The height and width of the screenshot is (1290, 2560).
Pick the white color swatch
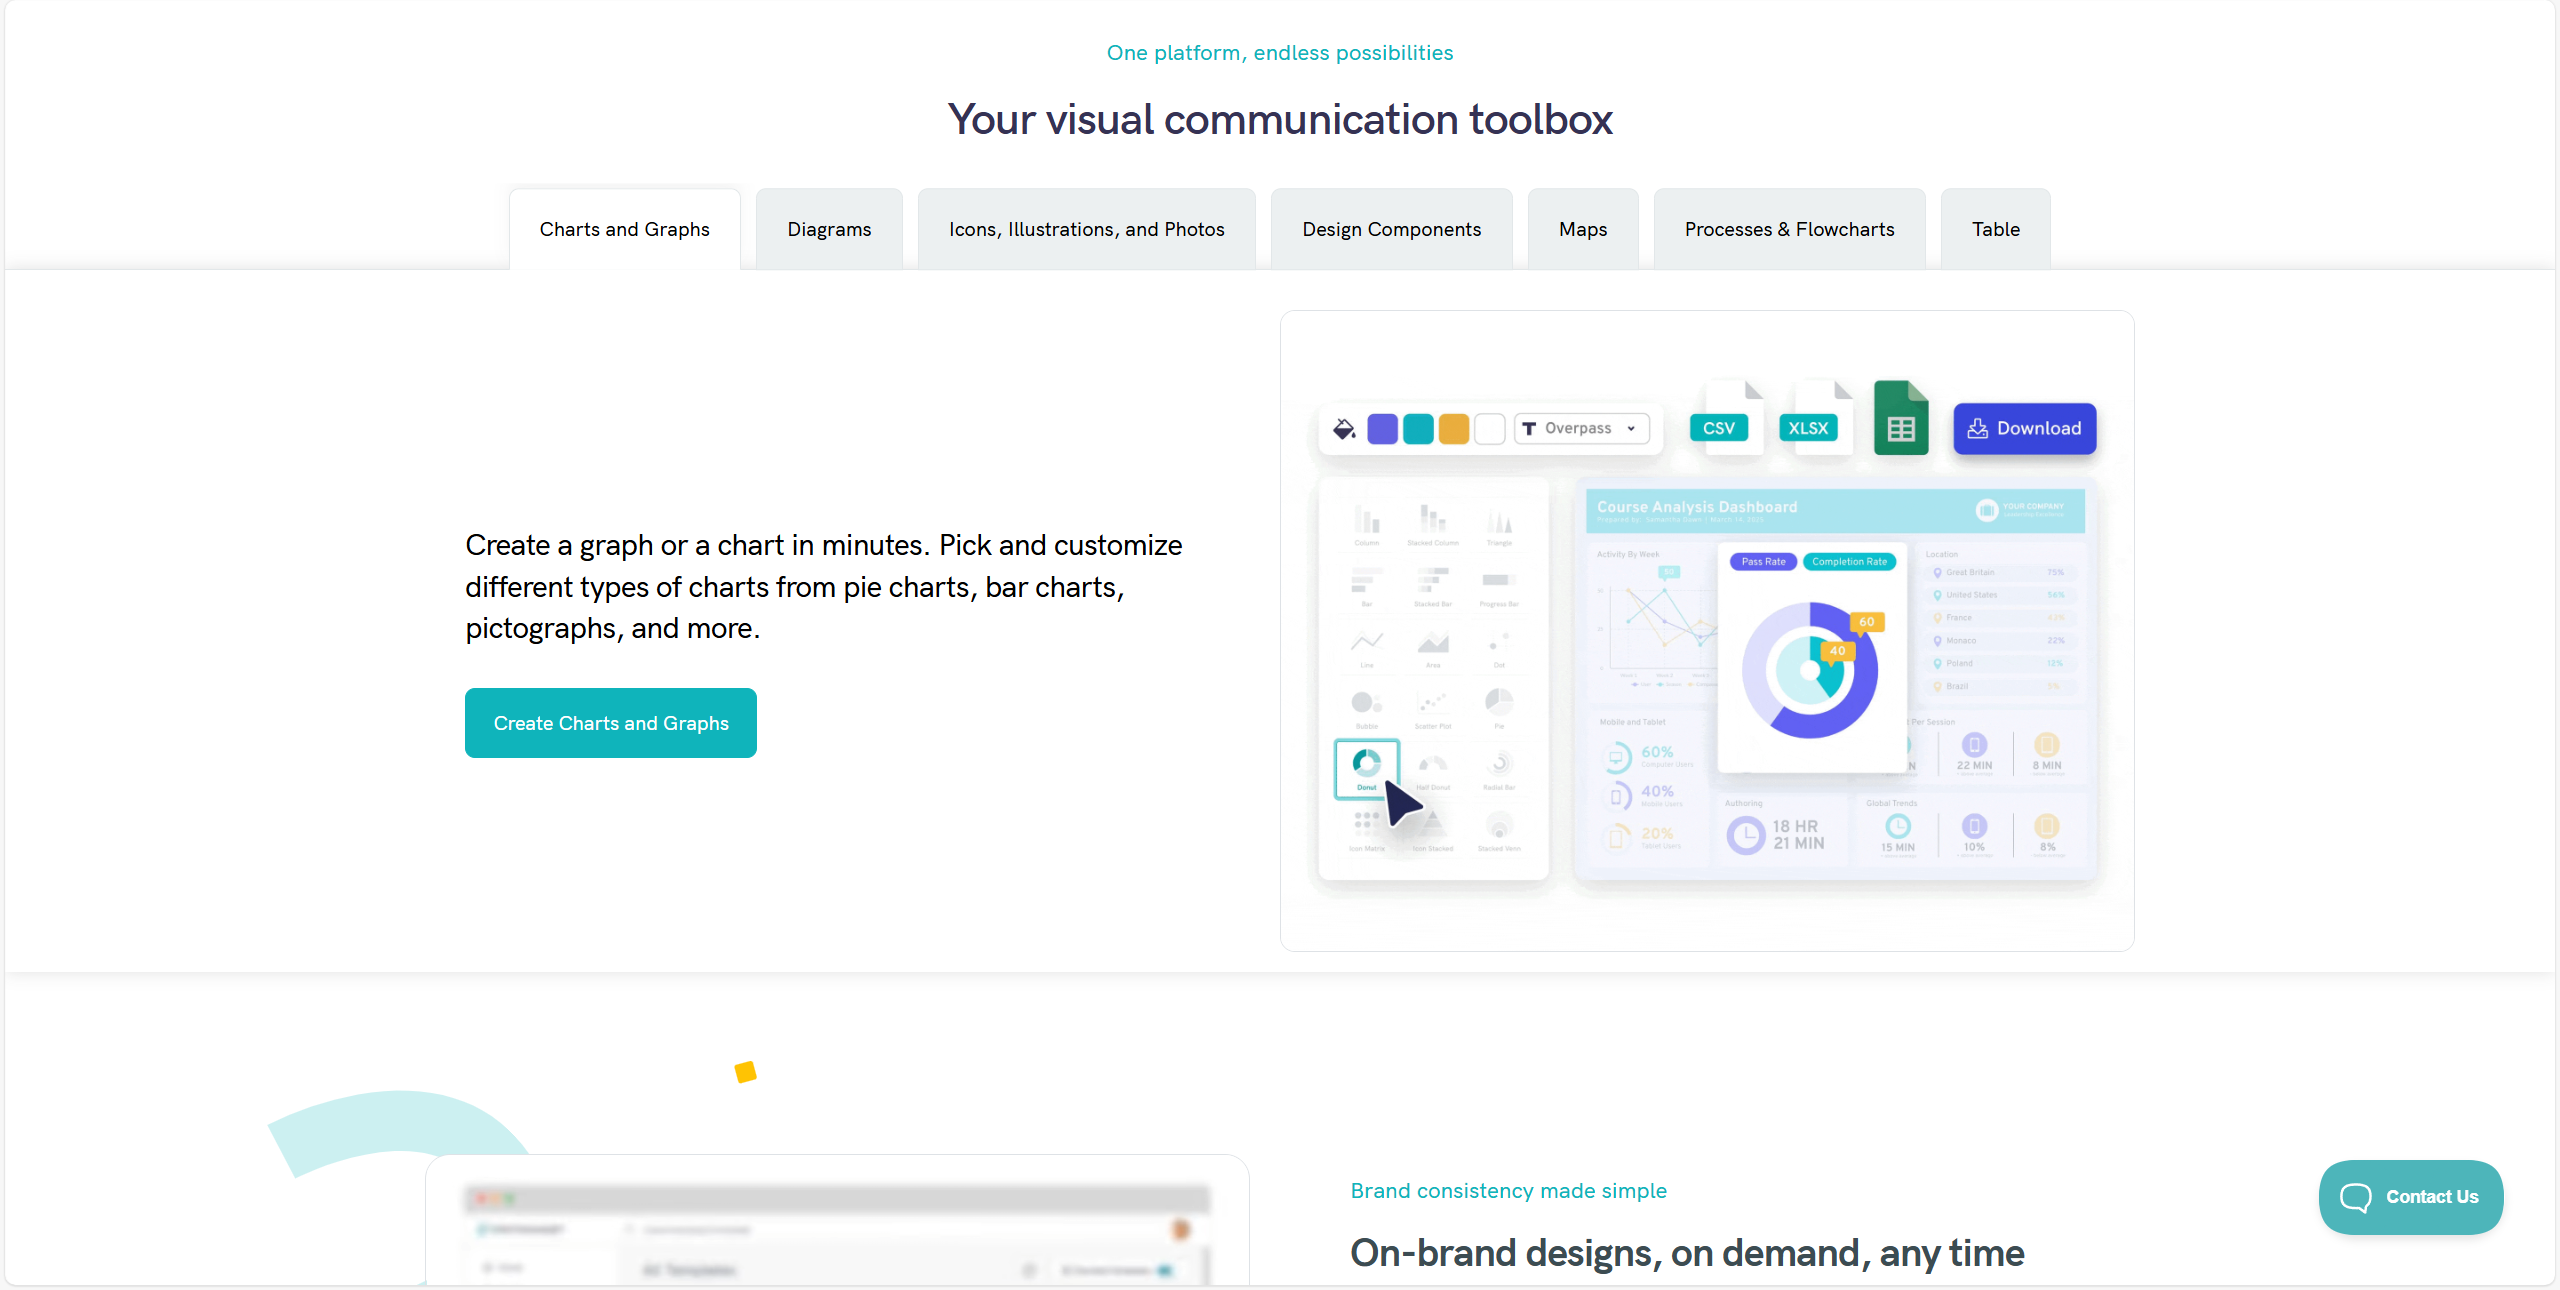coord(1489,429)
